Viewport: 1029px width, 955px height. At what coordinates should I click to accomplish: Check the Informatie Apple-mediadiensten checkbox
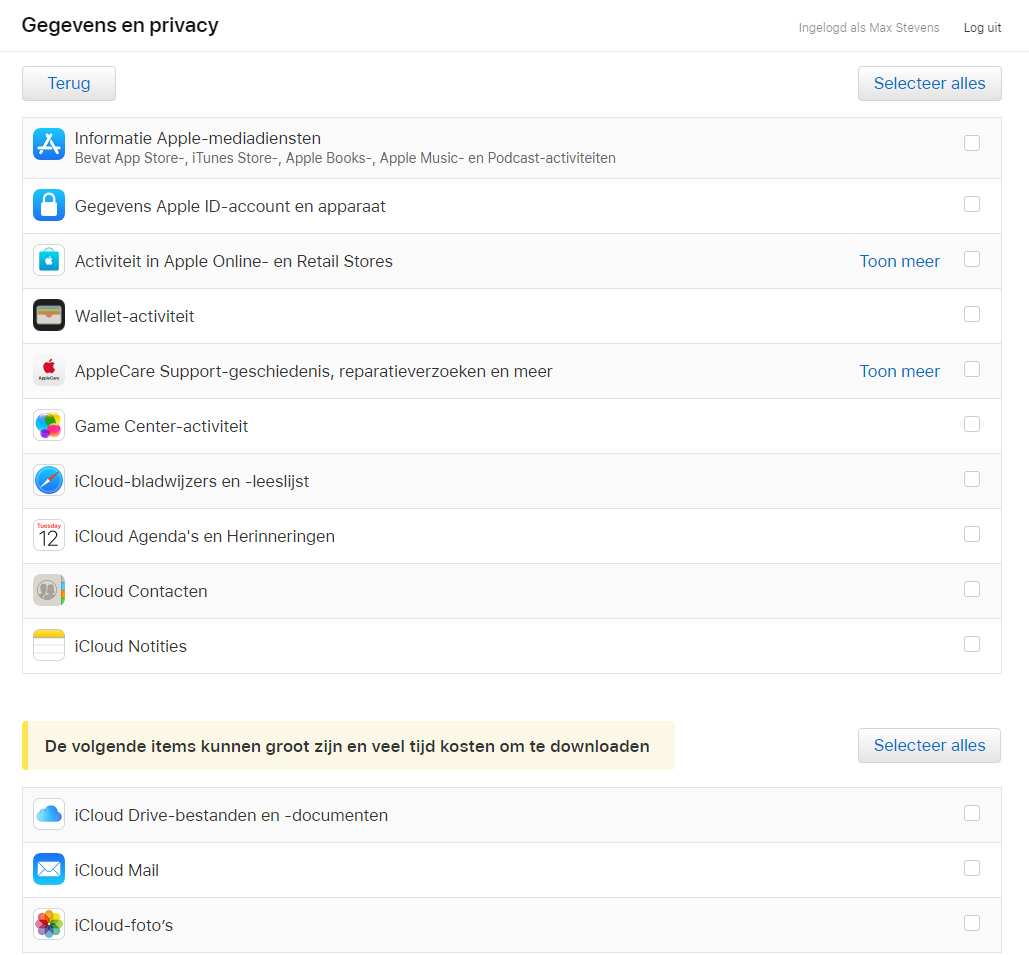pos(971,143)
